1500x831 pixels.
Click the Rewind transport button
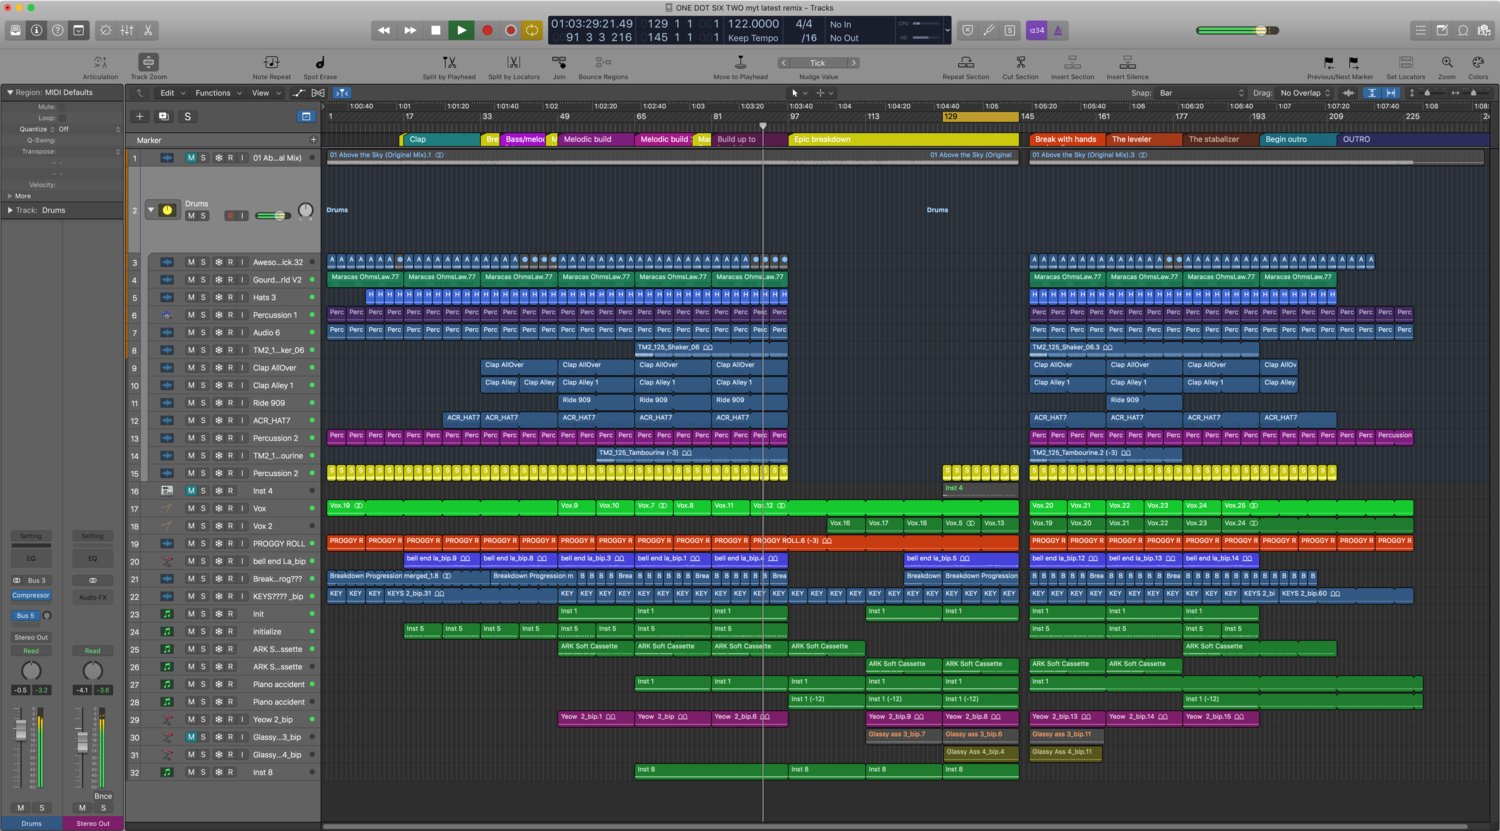tap(384, 31)
